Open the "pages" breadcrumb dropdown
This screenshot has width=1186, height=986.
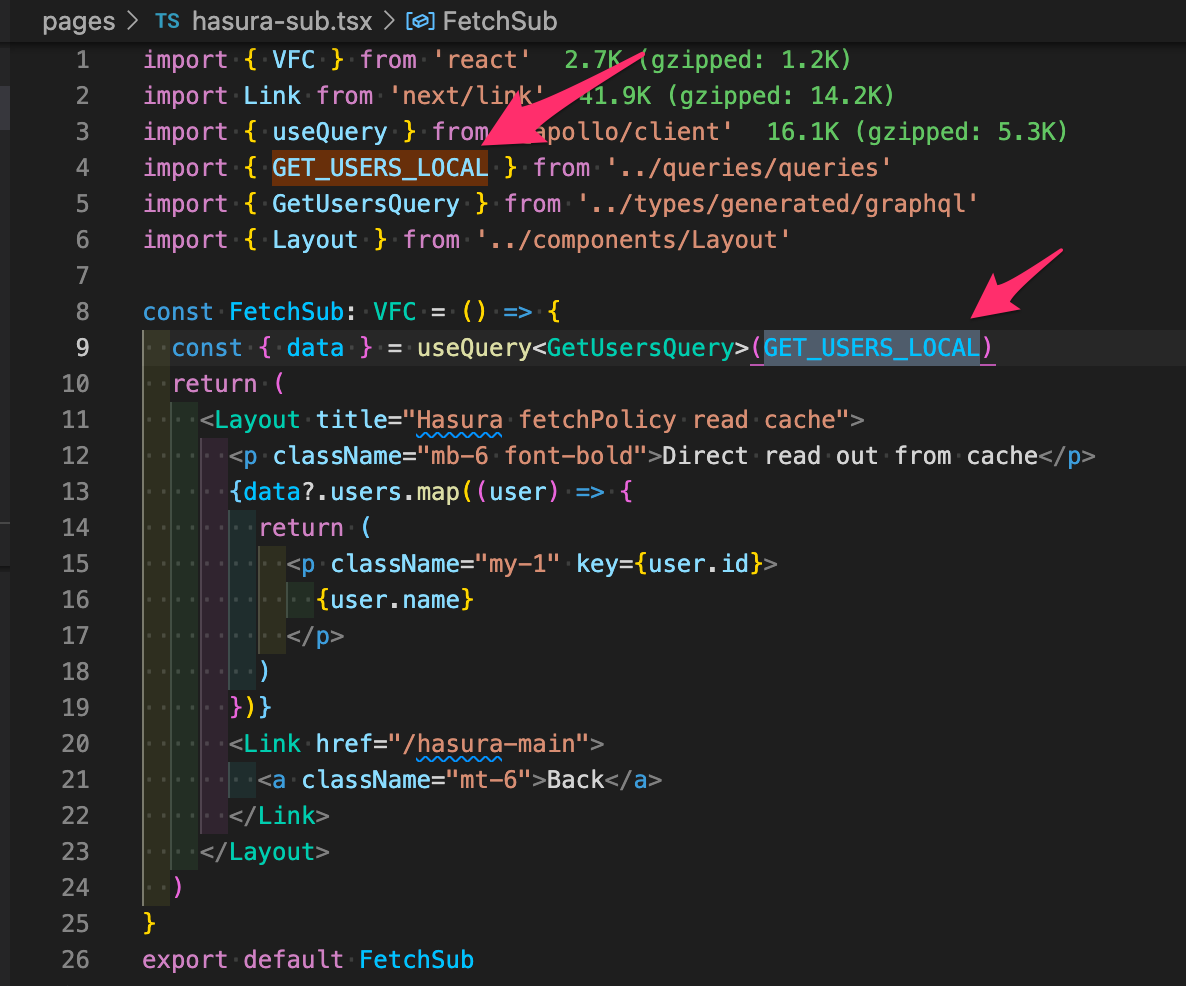coord(78,21)
